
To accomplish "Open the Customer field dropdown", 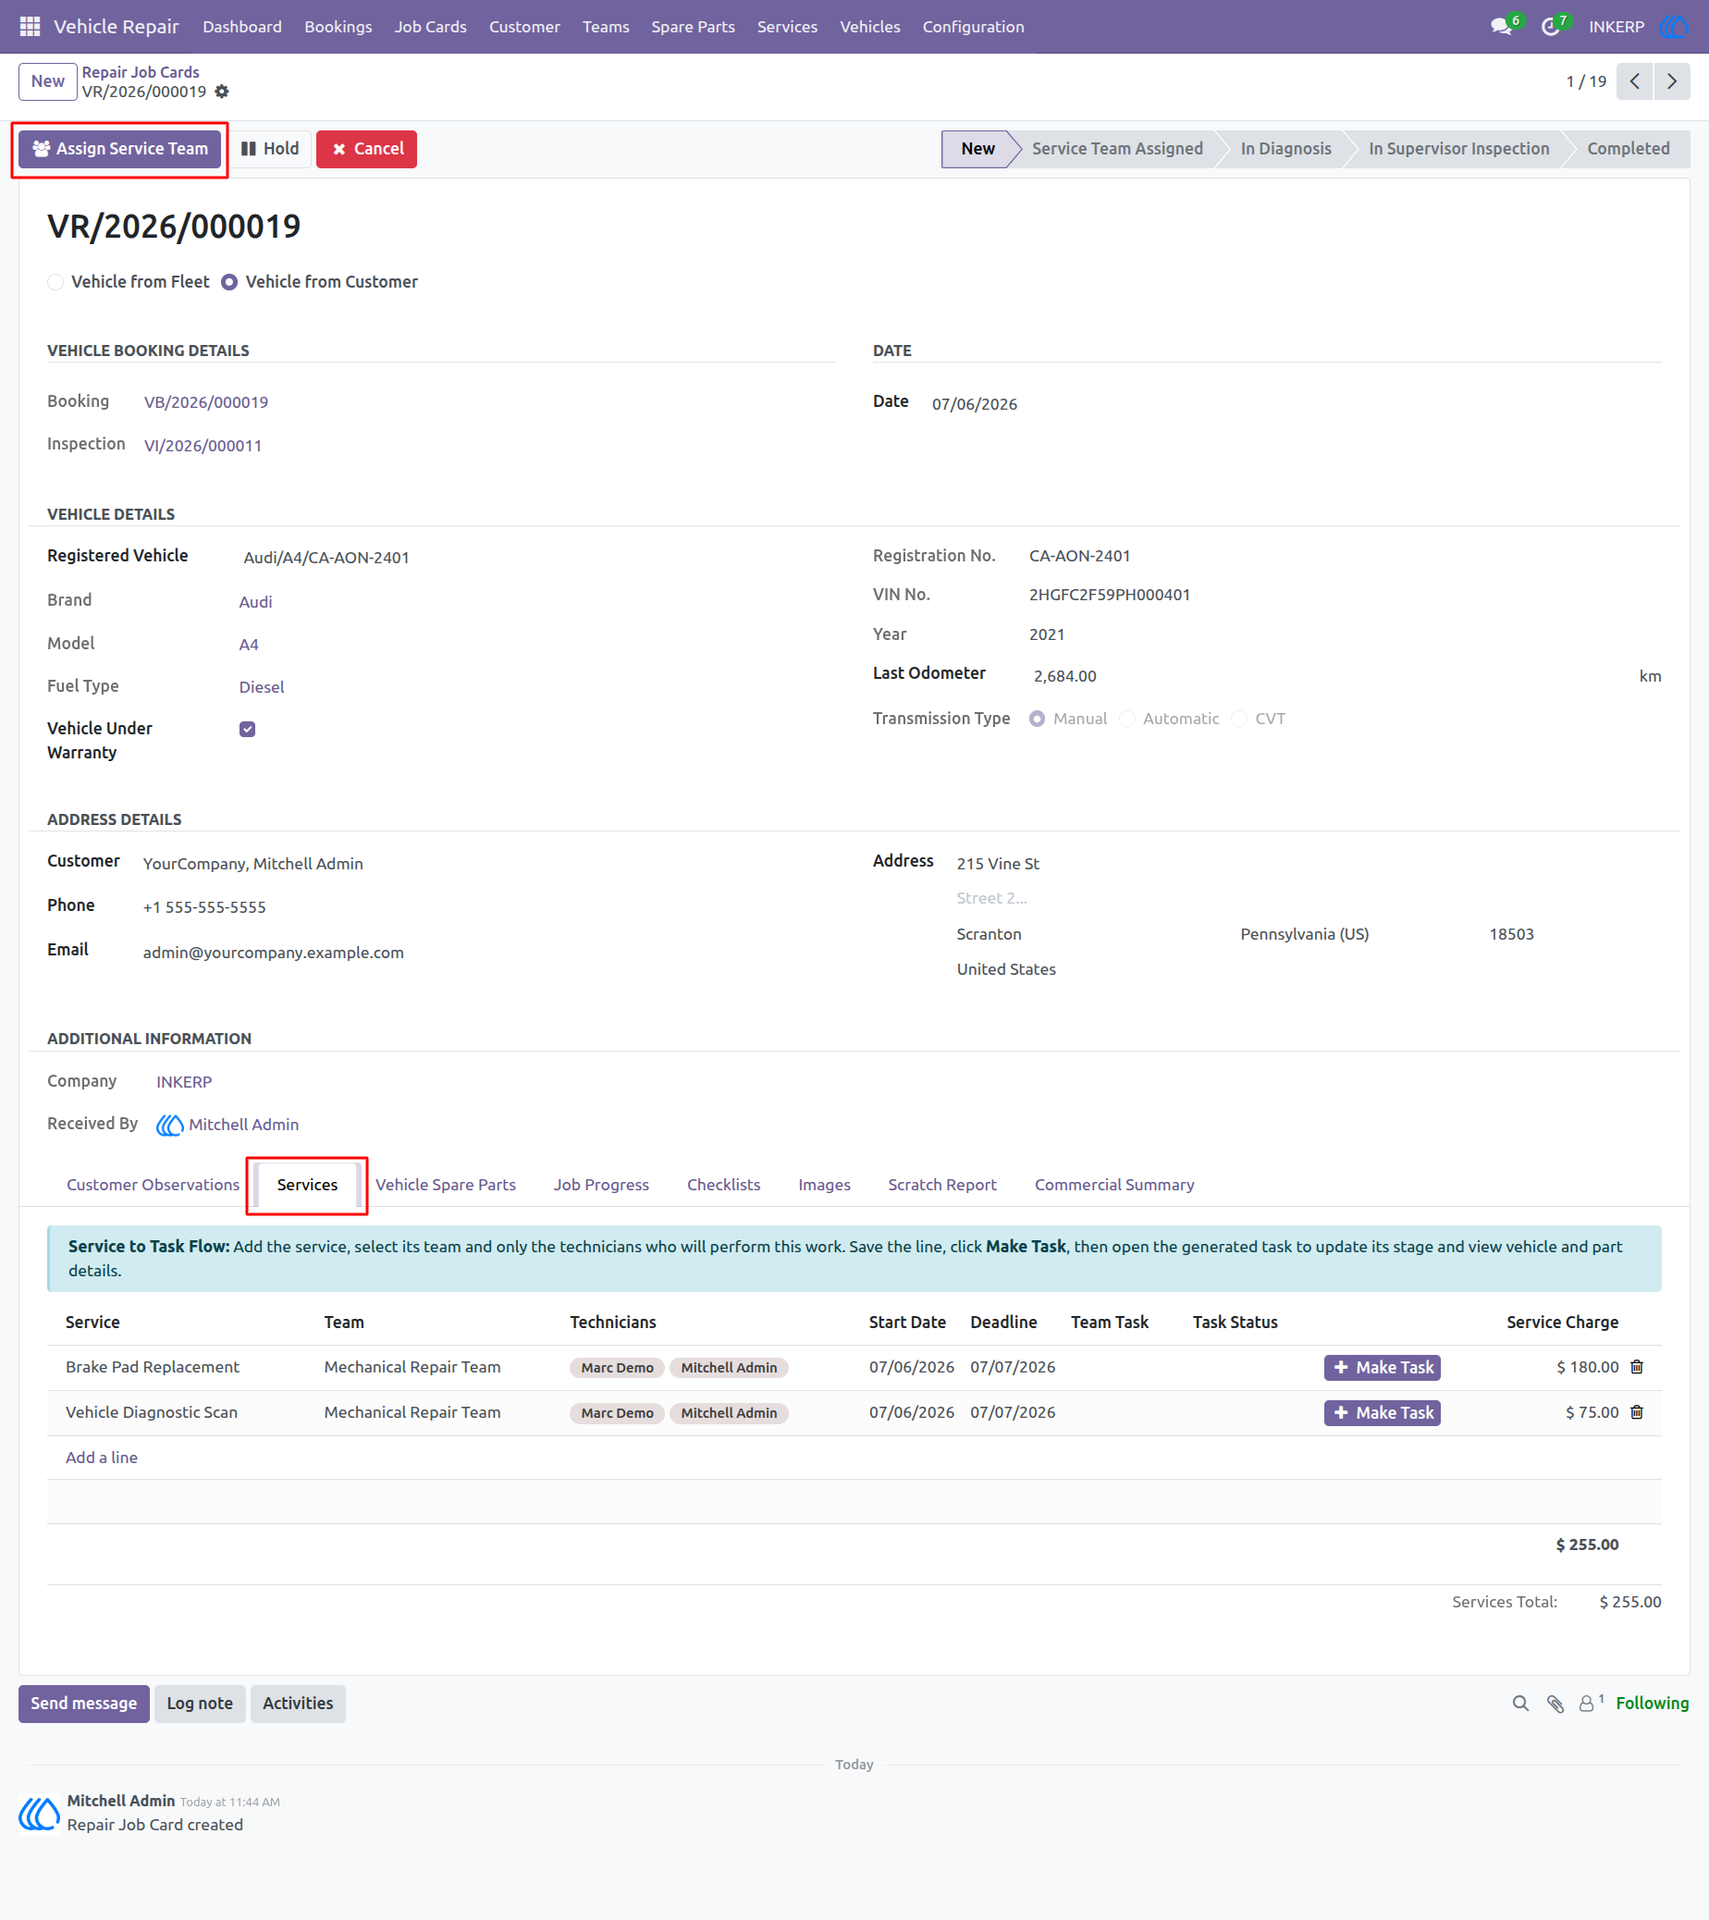I will (489, 863).
